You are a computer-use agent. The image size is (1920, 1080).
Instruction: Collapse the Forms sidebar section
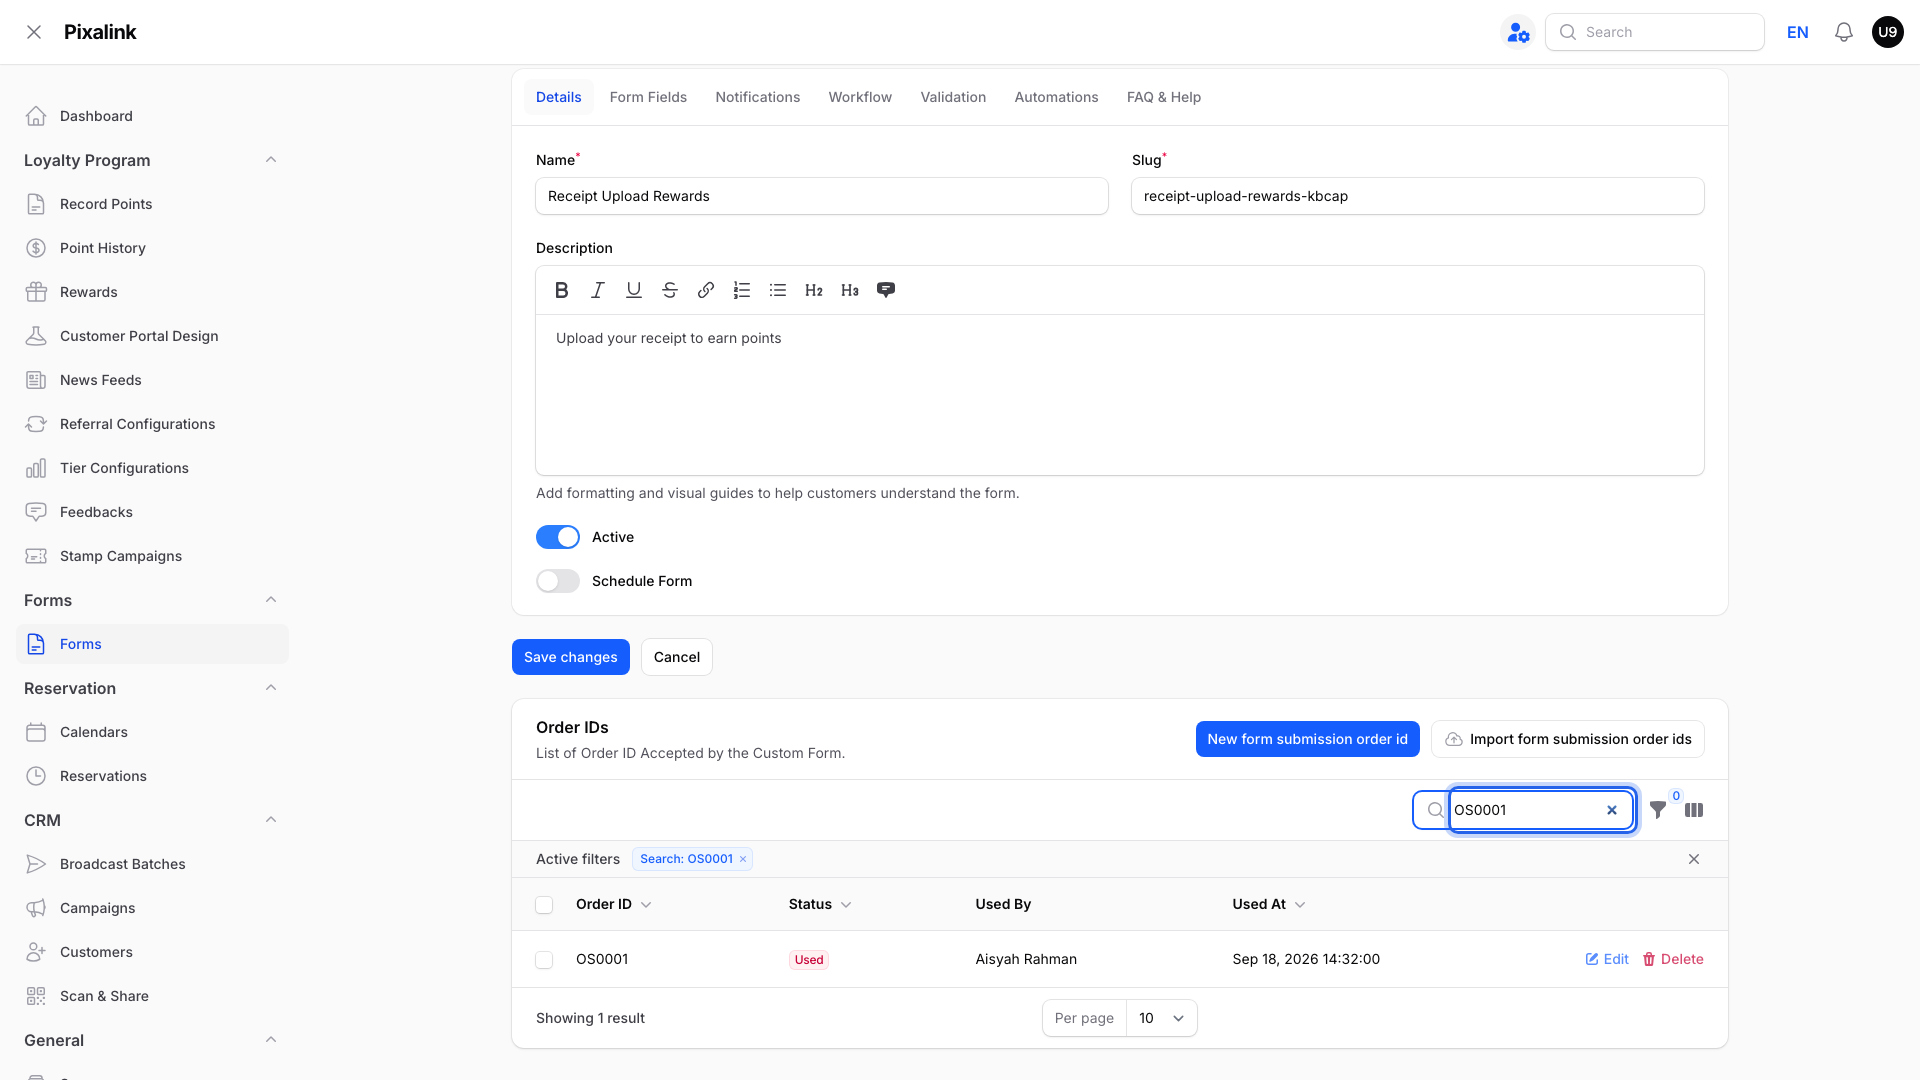tap(271, 600)
